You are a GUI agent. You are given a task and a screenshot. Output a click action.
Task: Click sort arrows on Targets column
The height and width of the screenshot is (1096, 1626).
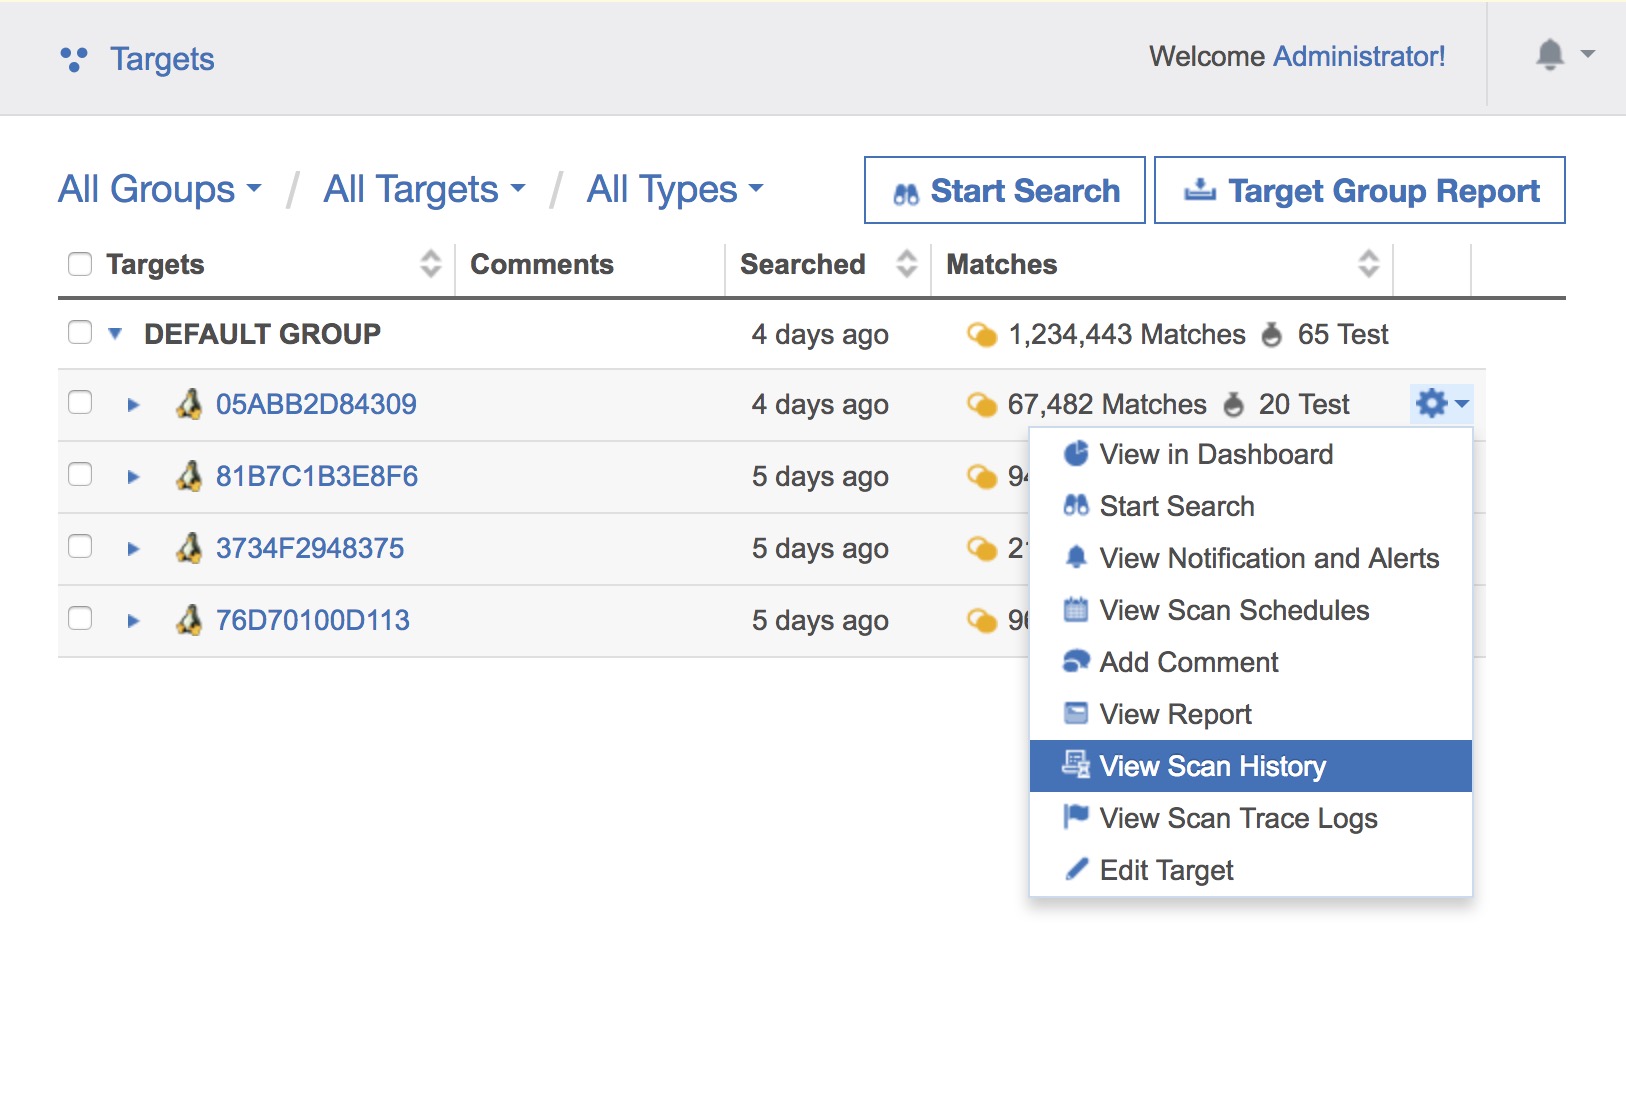pos(430,264)
